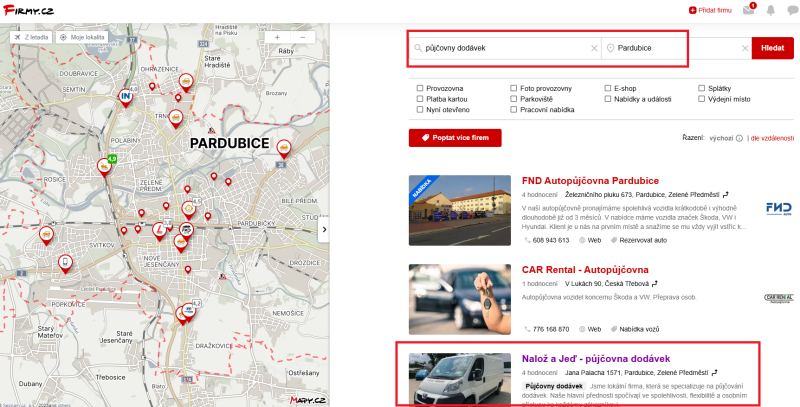Image resolution: width=800 pixels, height=407 pixels.
Task: Switch map to Z letadla aerial view
Action: tap(32, 37)
